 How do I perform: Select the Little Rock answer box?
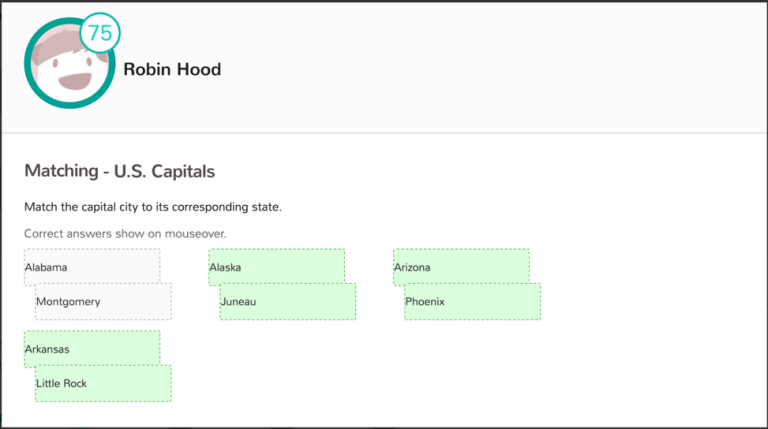tap(103, 383)
